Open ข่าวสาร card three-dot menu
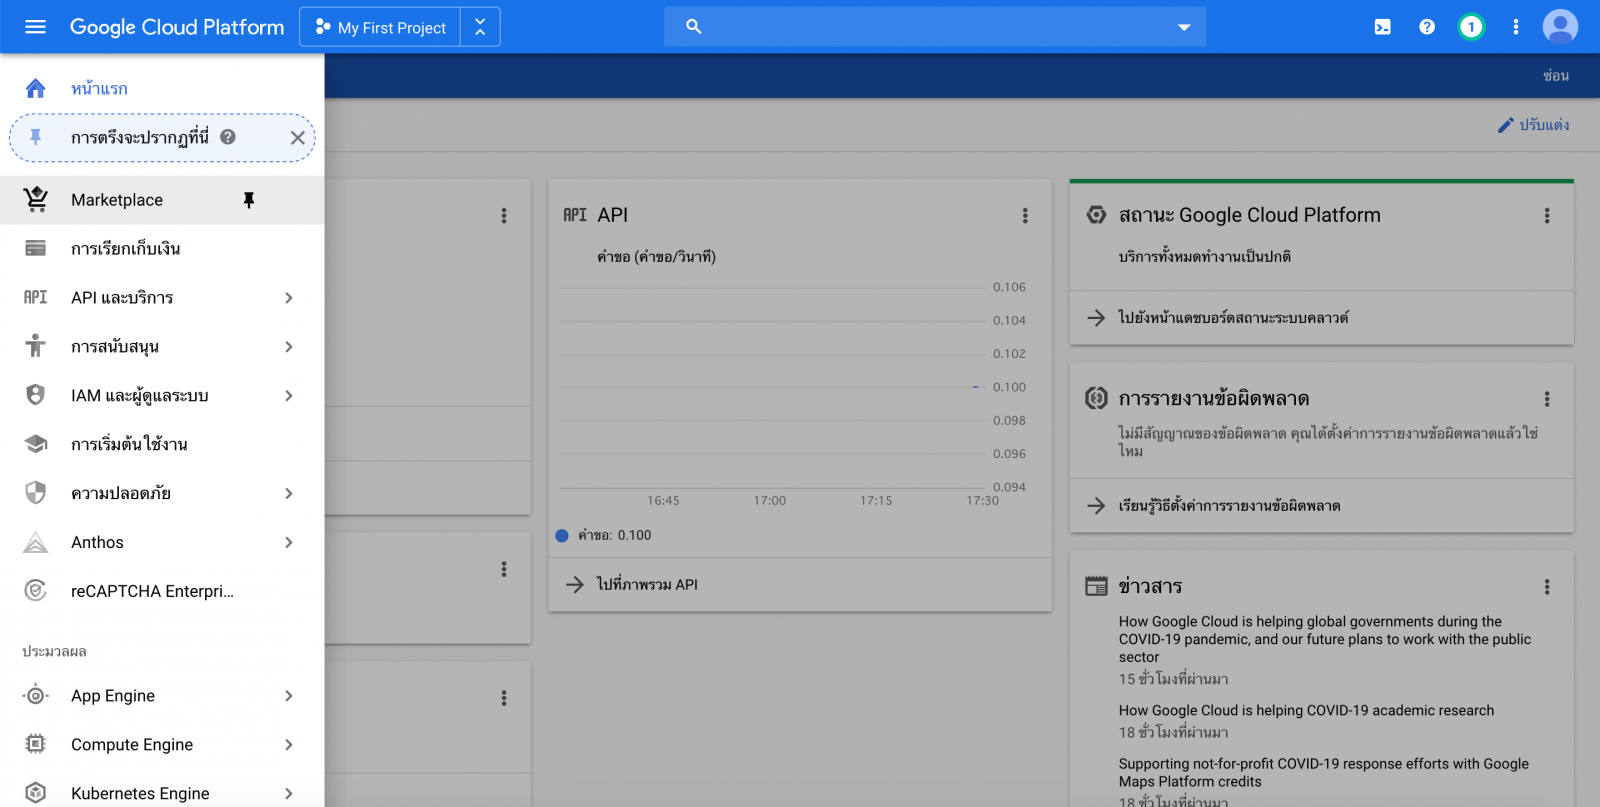1600x807 pixels. coord(1547,587)
